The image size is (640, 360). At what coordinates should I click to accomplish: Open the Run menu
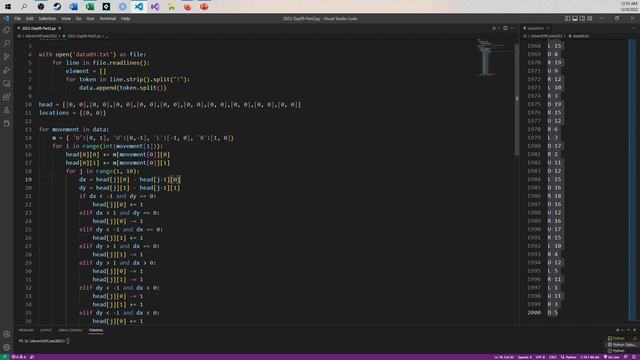[90, 18]
